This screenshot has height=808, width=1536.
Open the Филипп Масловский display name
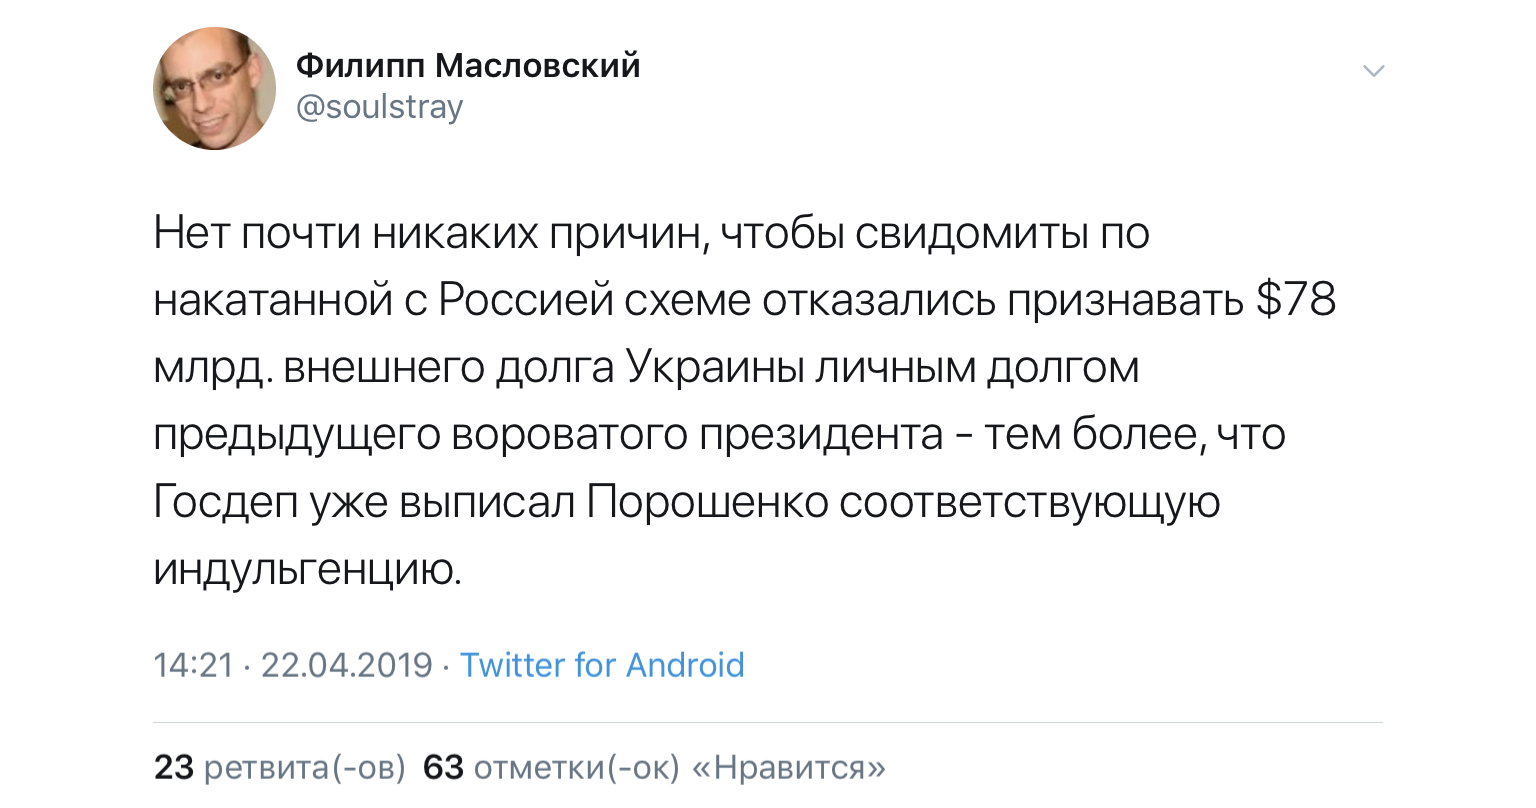(x=468, y=66)
